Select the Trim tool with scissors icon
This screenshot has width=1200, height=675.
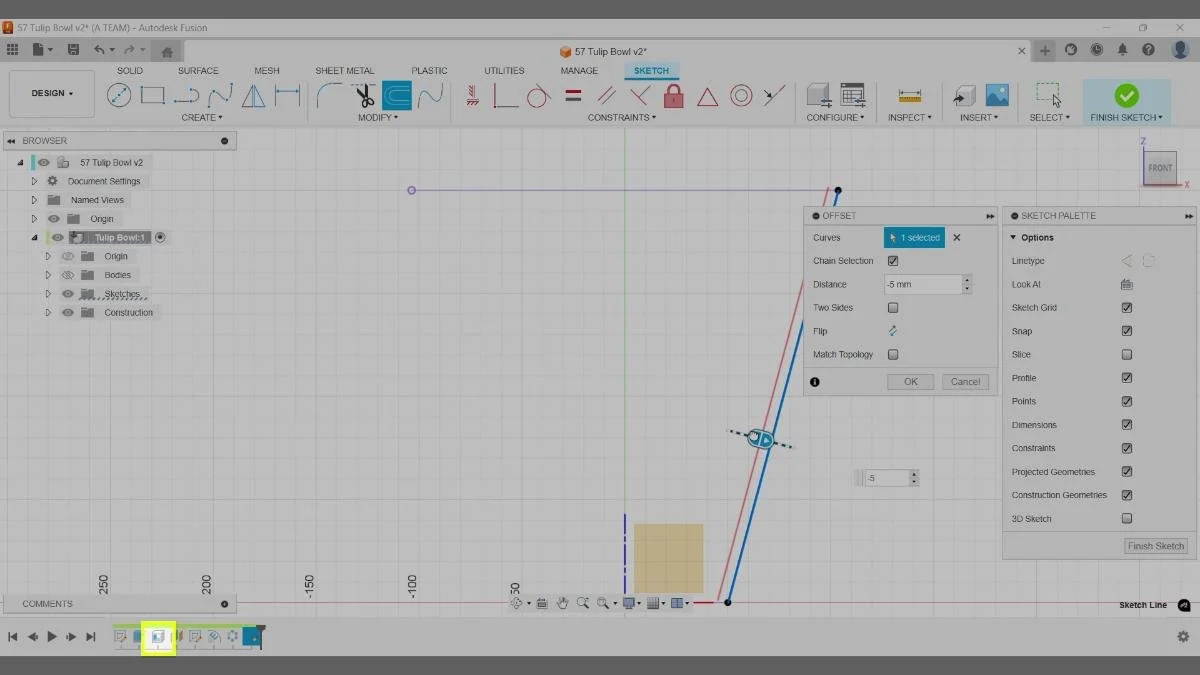pos(366,95)
